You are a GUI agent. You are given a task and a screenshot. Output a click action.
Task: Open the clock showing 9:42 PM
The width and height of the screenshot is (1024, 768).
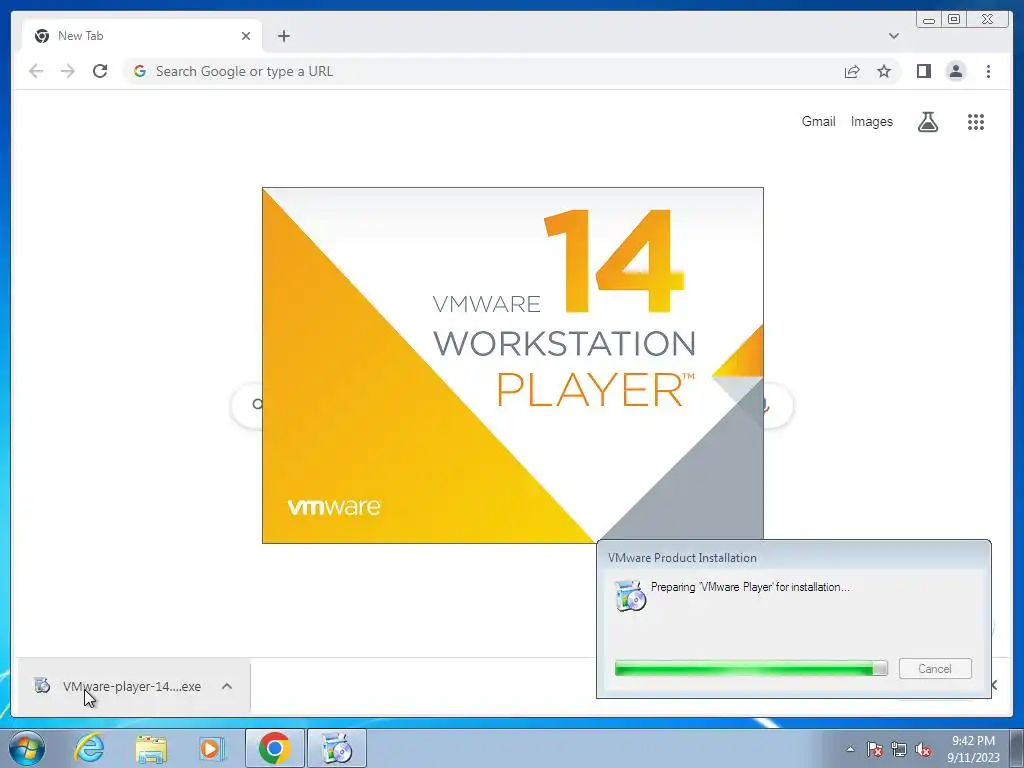coord(973,749)
